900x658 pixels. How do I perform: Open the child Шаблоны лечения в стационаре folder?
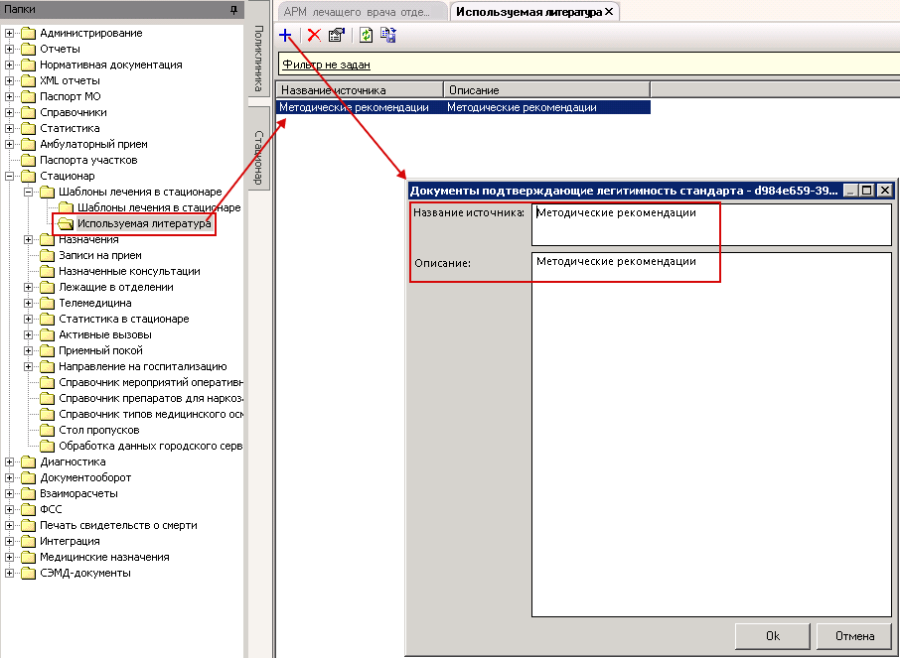tap(159, 208)
